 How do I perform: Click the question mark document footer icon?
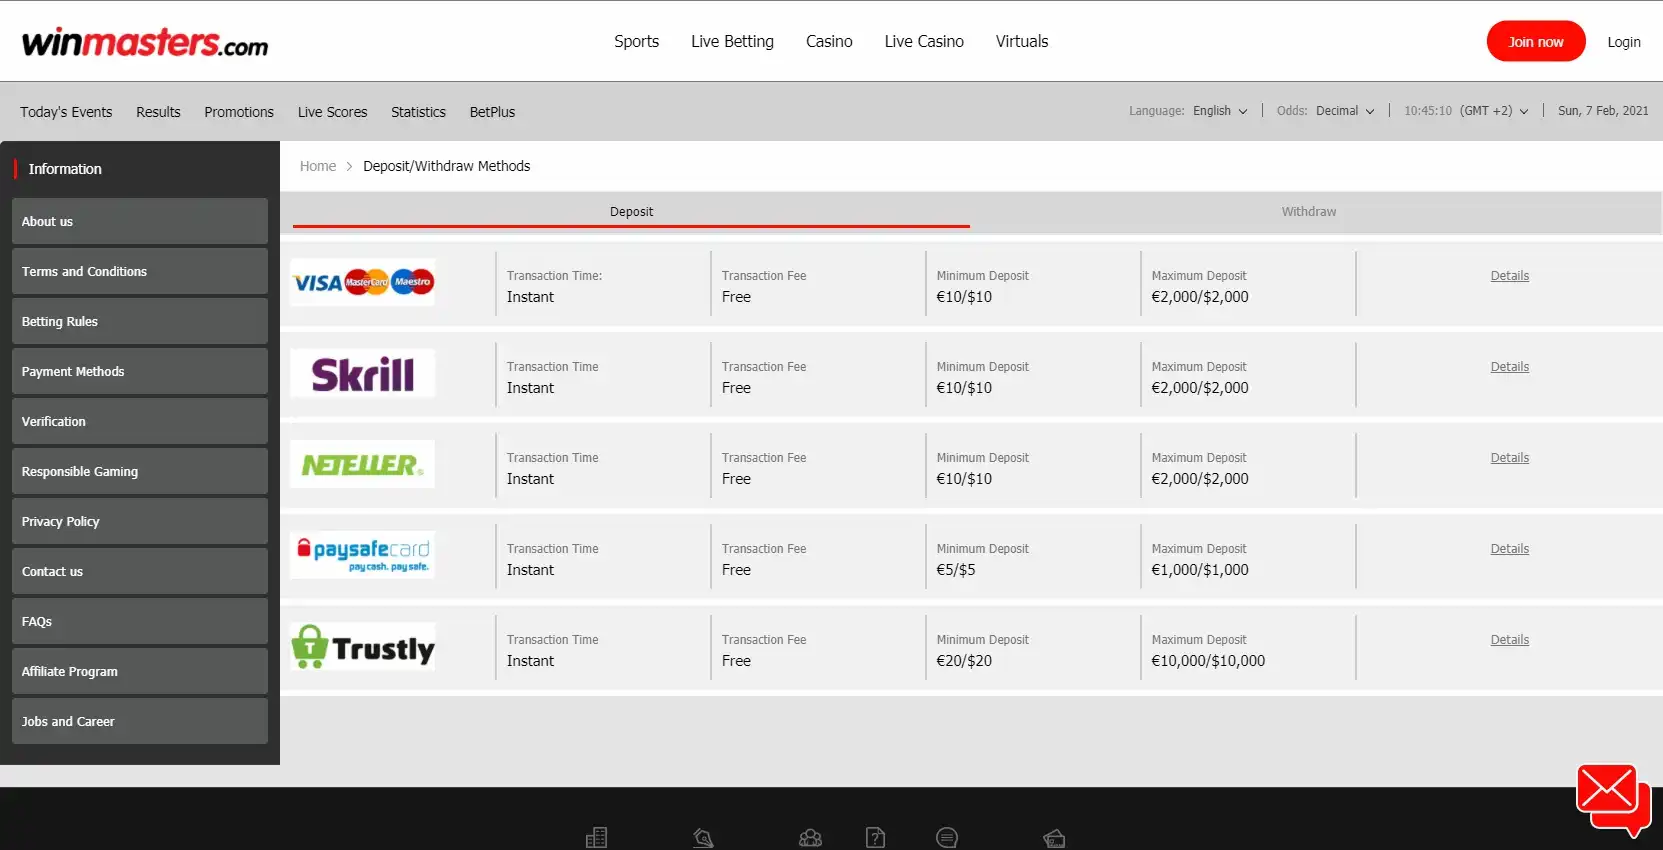(875, 838)
